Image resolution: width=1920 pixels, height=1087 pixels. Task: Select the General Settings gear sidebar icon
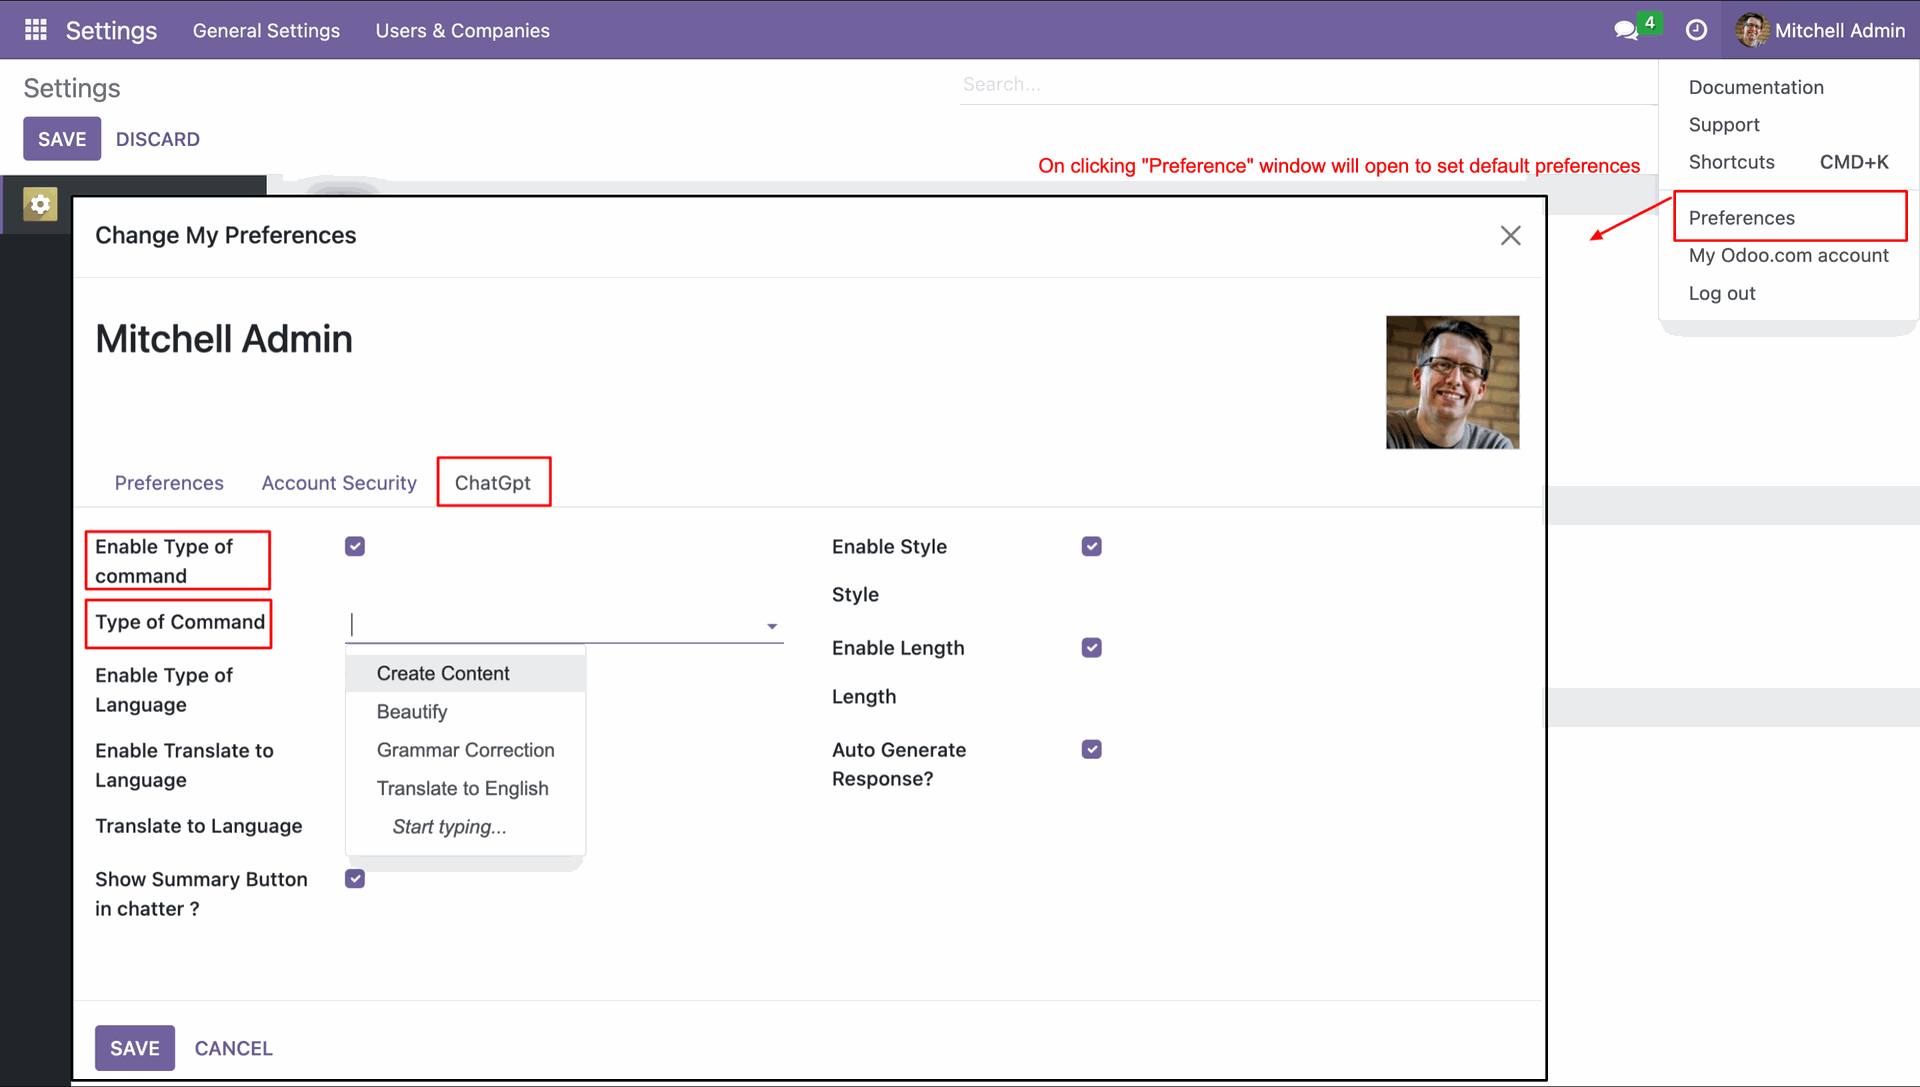point(40,205)
